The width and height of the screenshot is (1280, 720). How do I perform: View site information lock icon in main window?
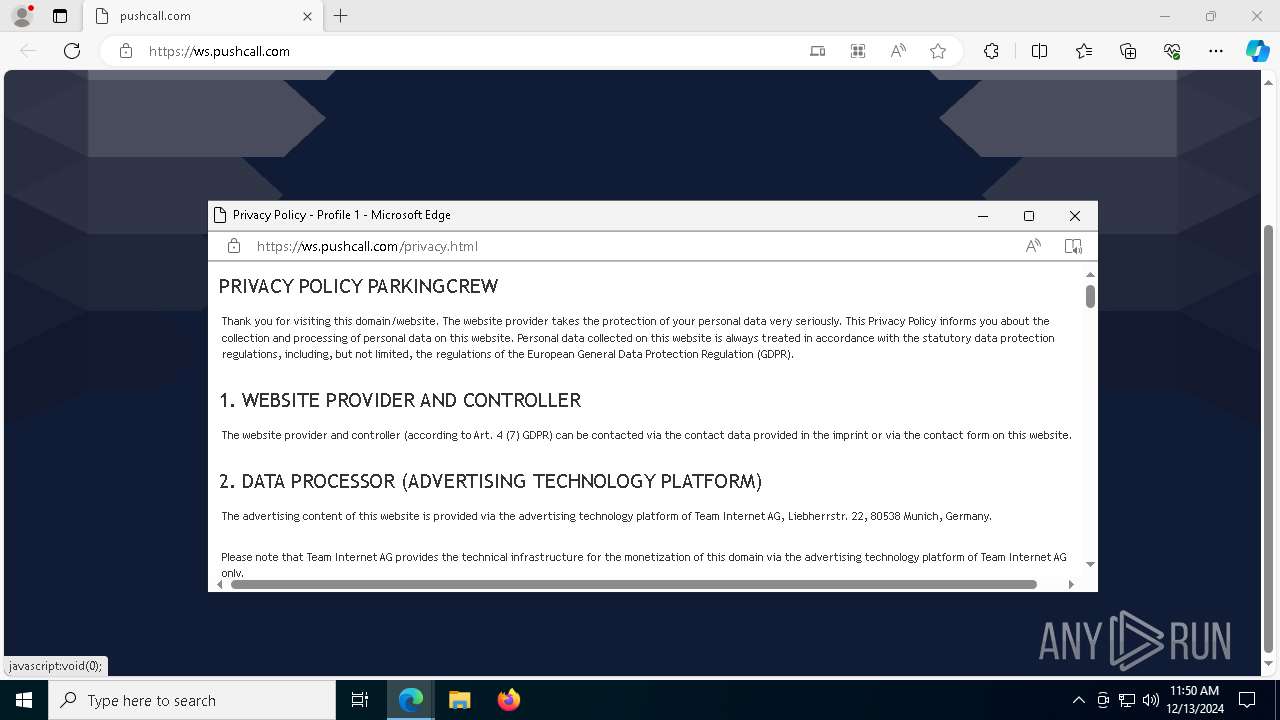tap(126, 51)
